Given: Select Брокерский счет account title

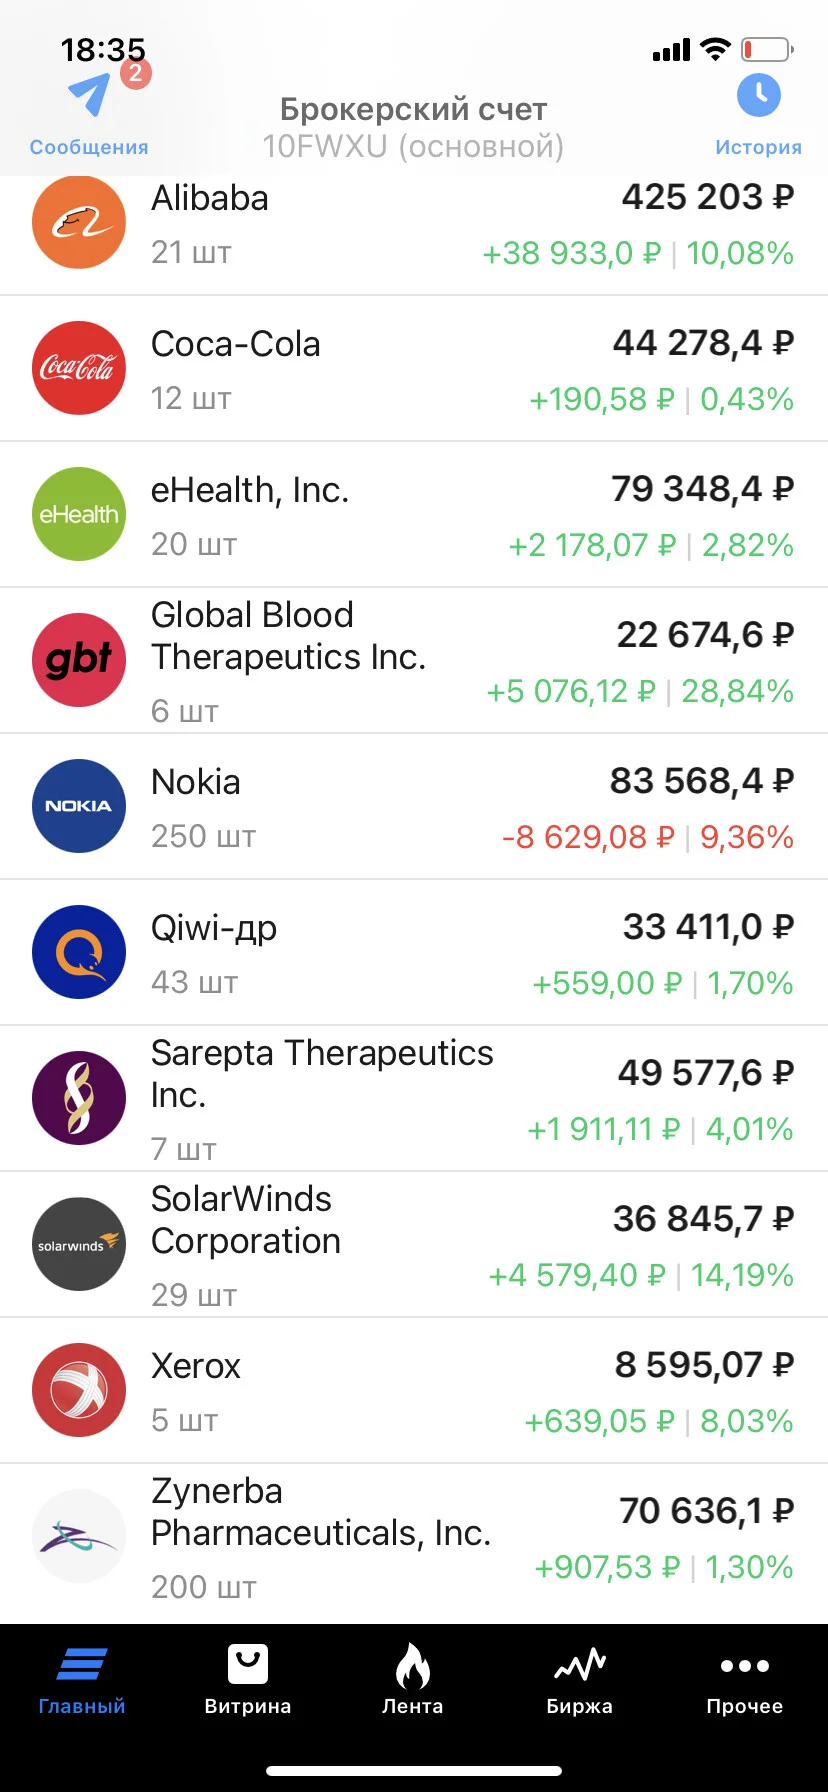Looking at the screenshot, I should pyautogui.click(x=413, y=109).
